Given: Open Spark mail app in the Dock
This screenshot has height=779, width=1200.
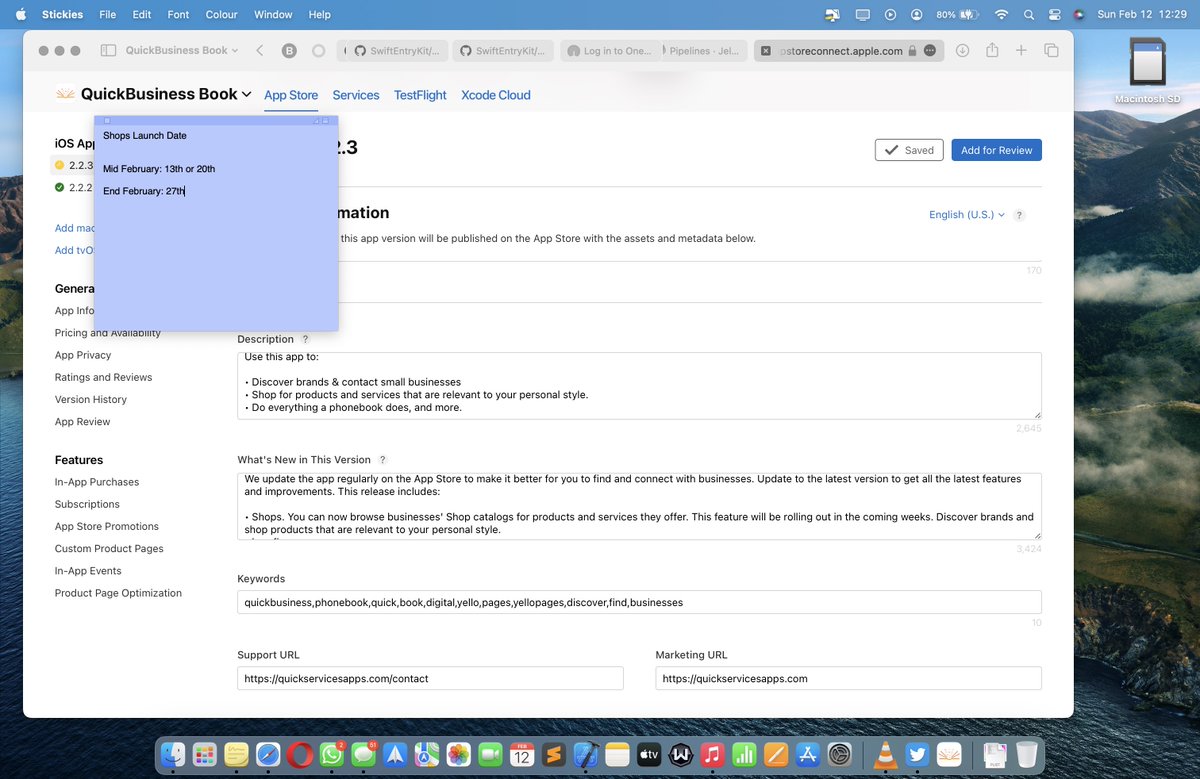Looking at the screenshot, I should click(x=395, y=754).
